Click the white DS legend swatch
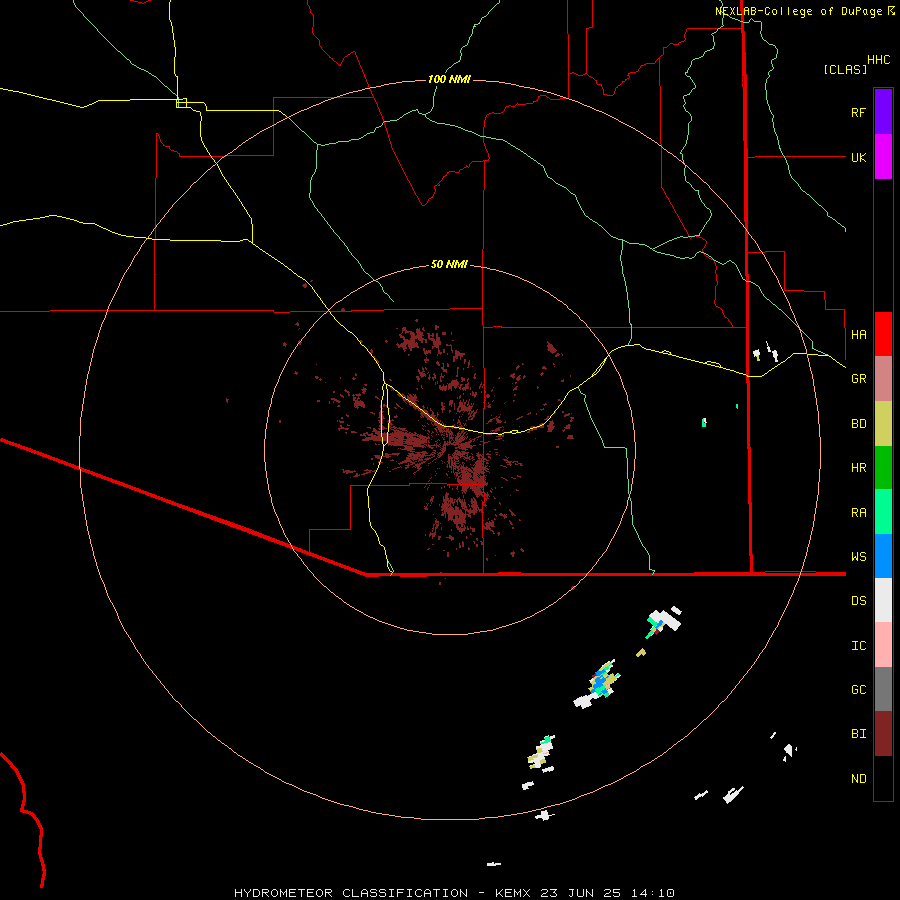The width and height of the screenshot is (900, 900). pos(883,600)
